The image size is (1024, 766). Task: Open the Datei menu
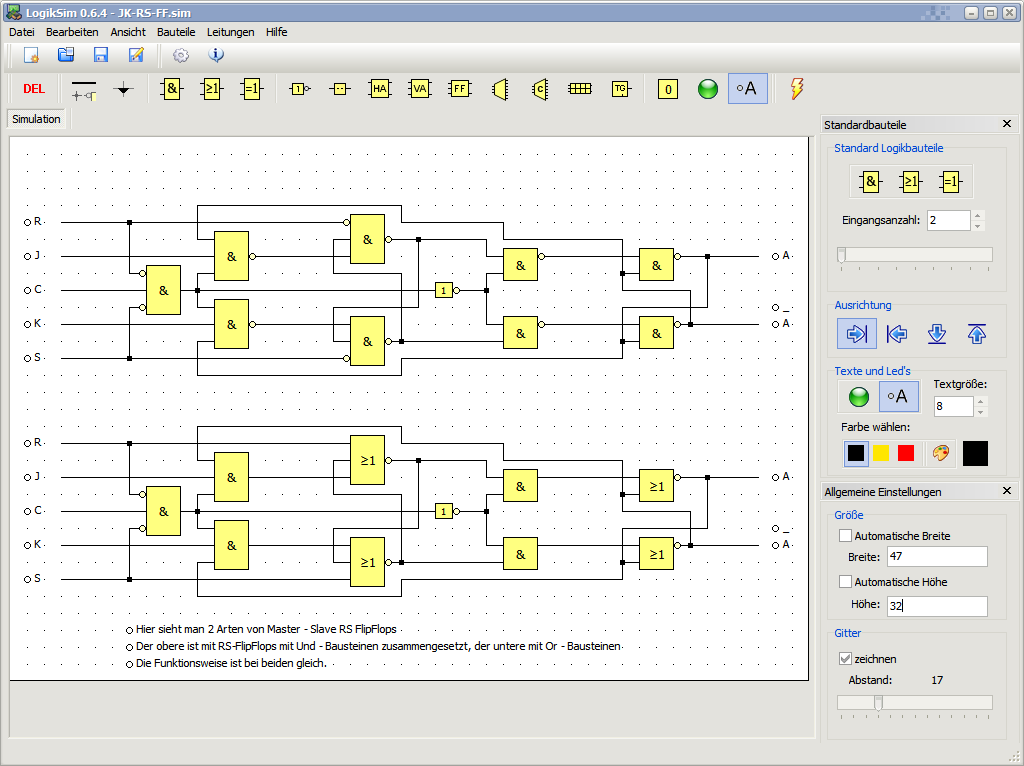coord(22,32)
